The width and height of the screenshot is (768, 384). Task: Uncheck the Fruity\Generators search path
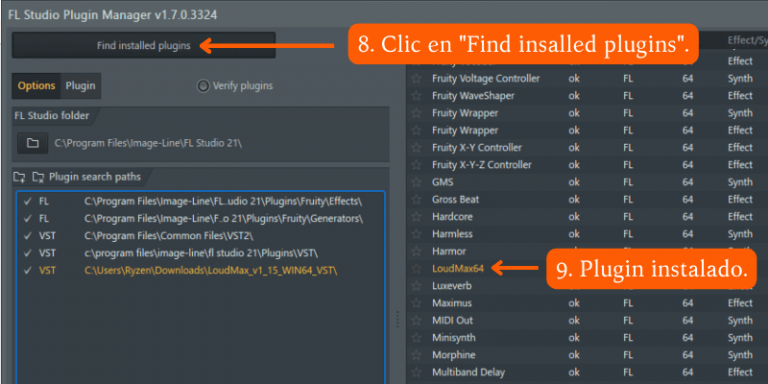27,218
